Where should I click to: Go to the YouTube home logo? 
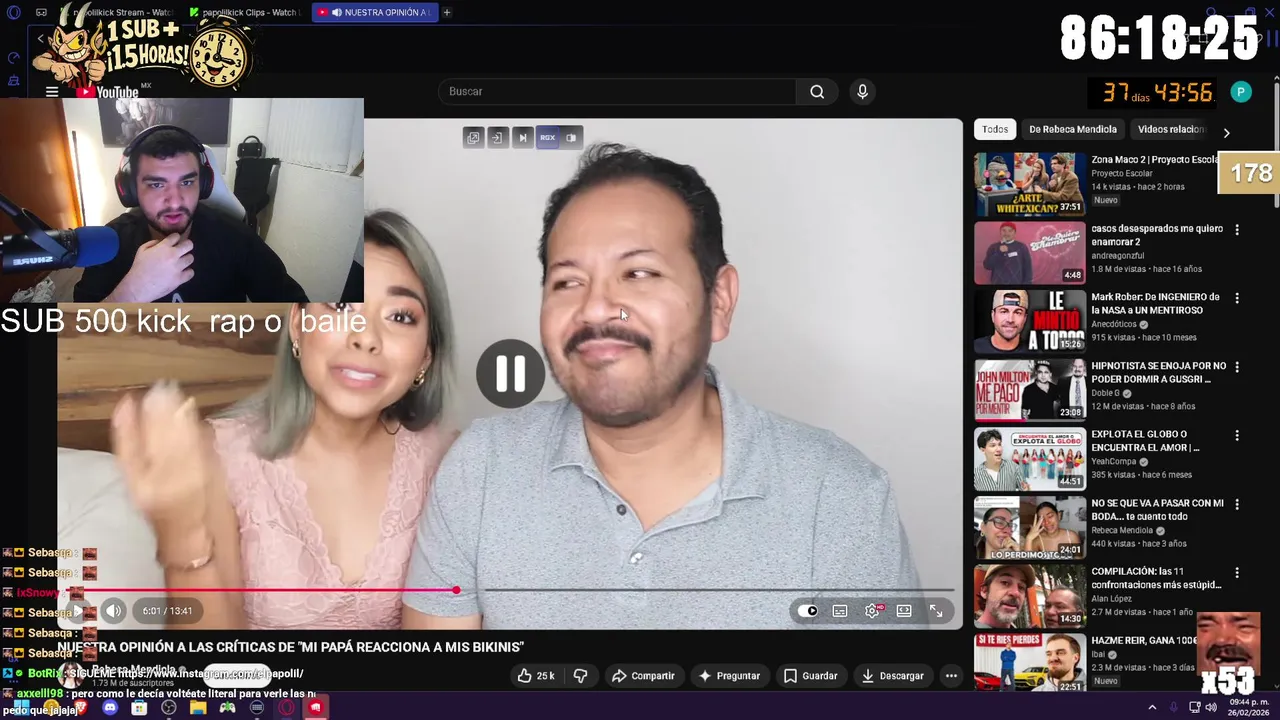tap(109, 92)
